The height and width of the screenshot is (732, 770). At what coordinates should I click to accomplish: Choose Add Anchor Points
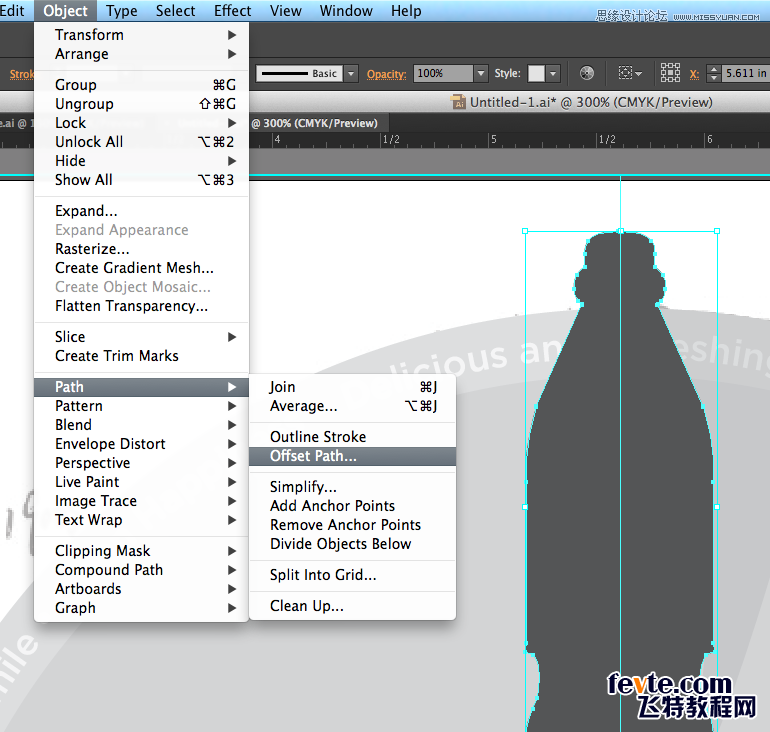[x=353, y=506]
